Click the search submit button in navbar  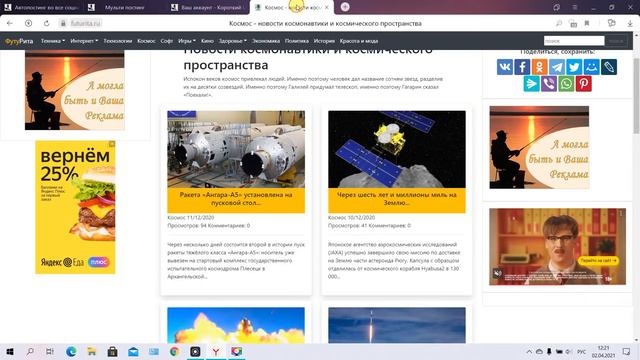click(x=616, y=41)
